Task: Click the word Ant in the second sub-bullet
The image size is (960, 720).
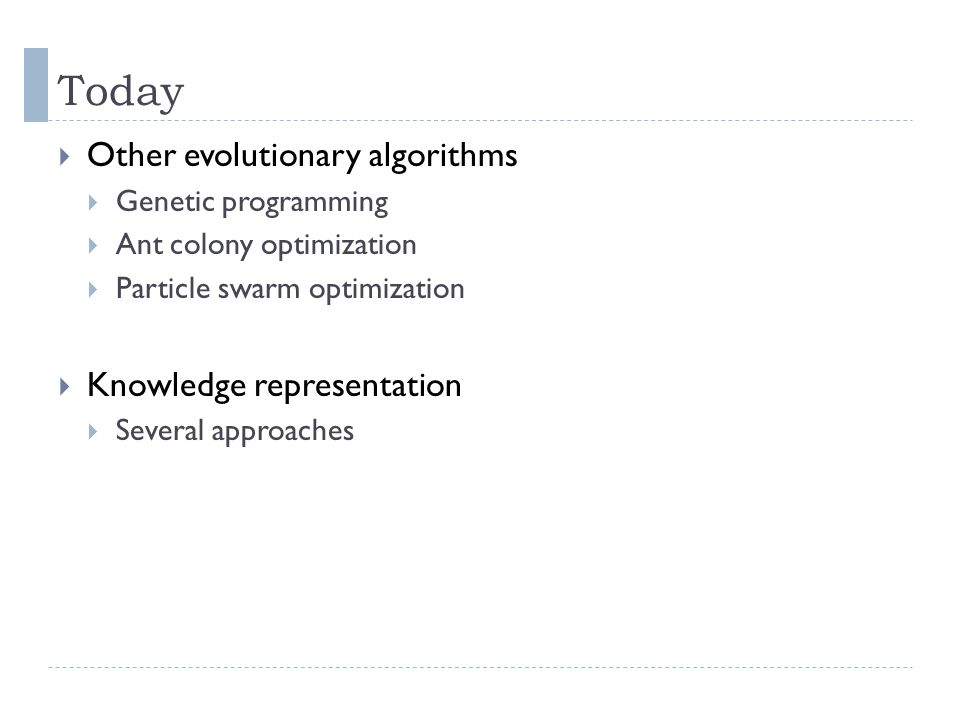Action: 139,245
